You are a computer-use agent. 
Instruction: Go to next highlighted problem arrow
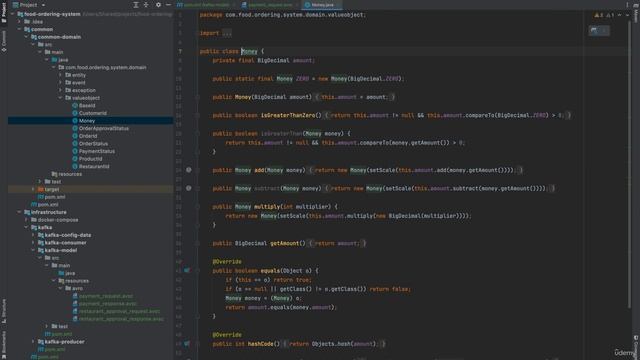pos(627,15)
